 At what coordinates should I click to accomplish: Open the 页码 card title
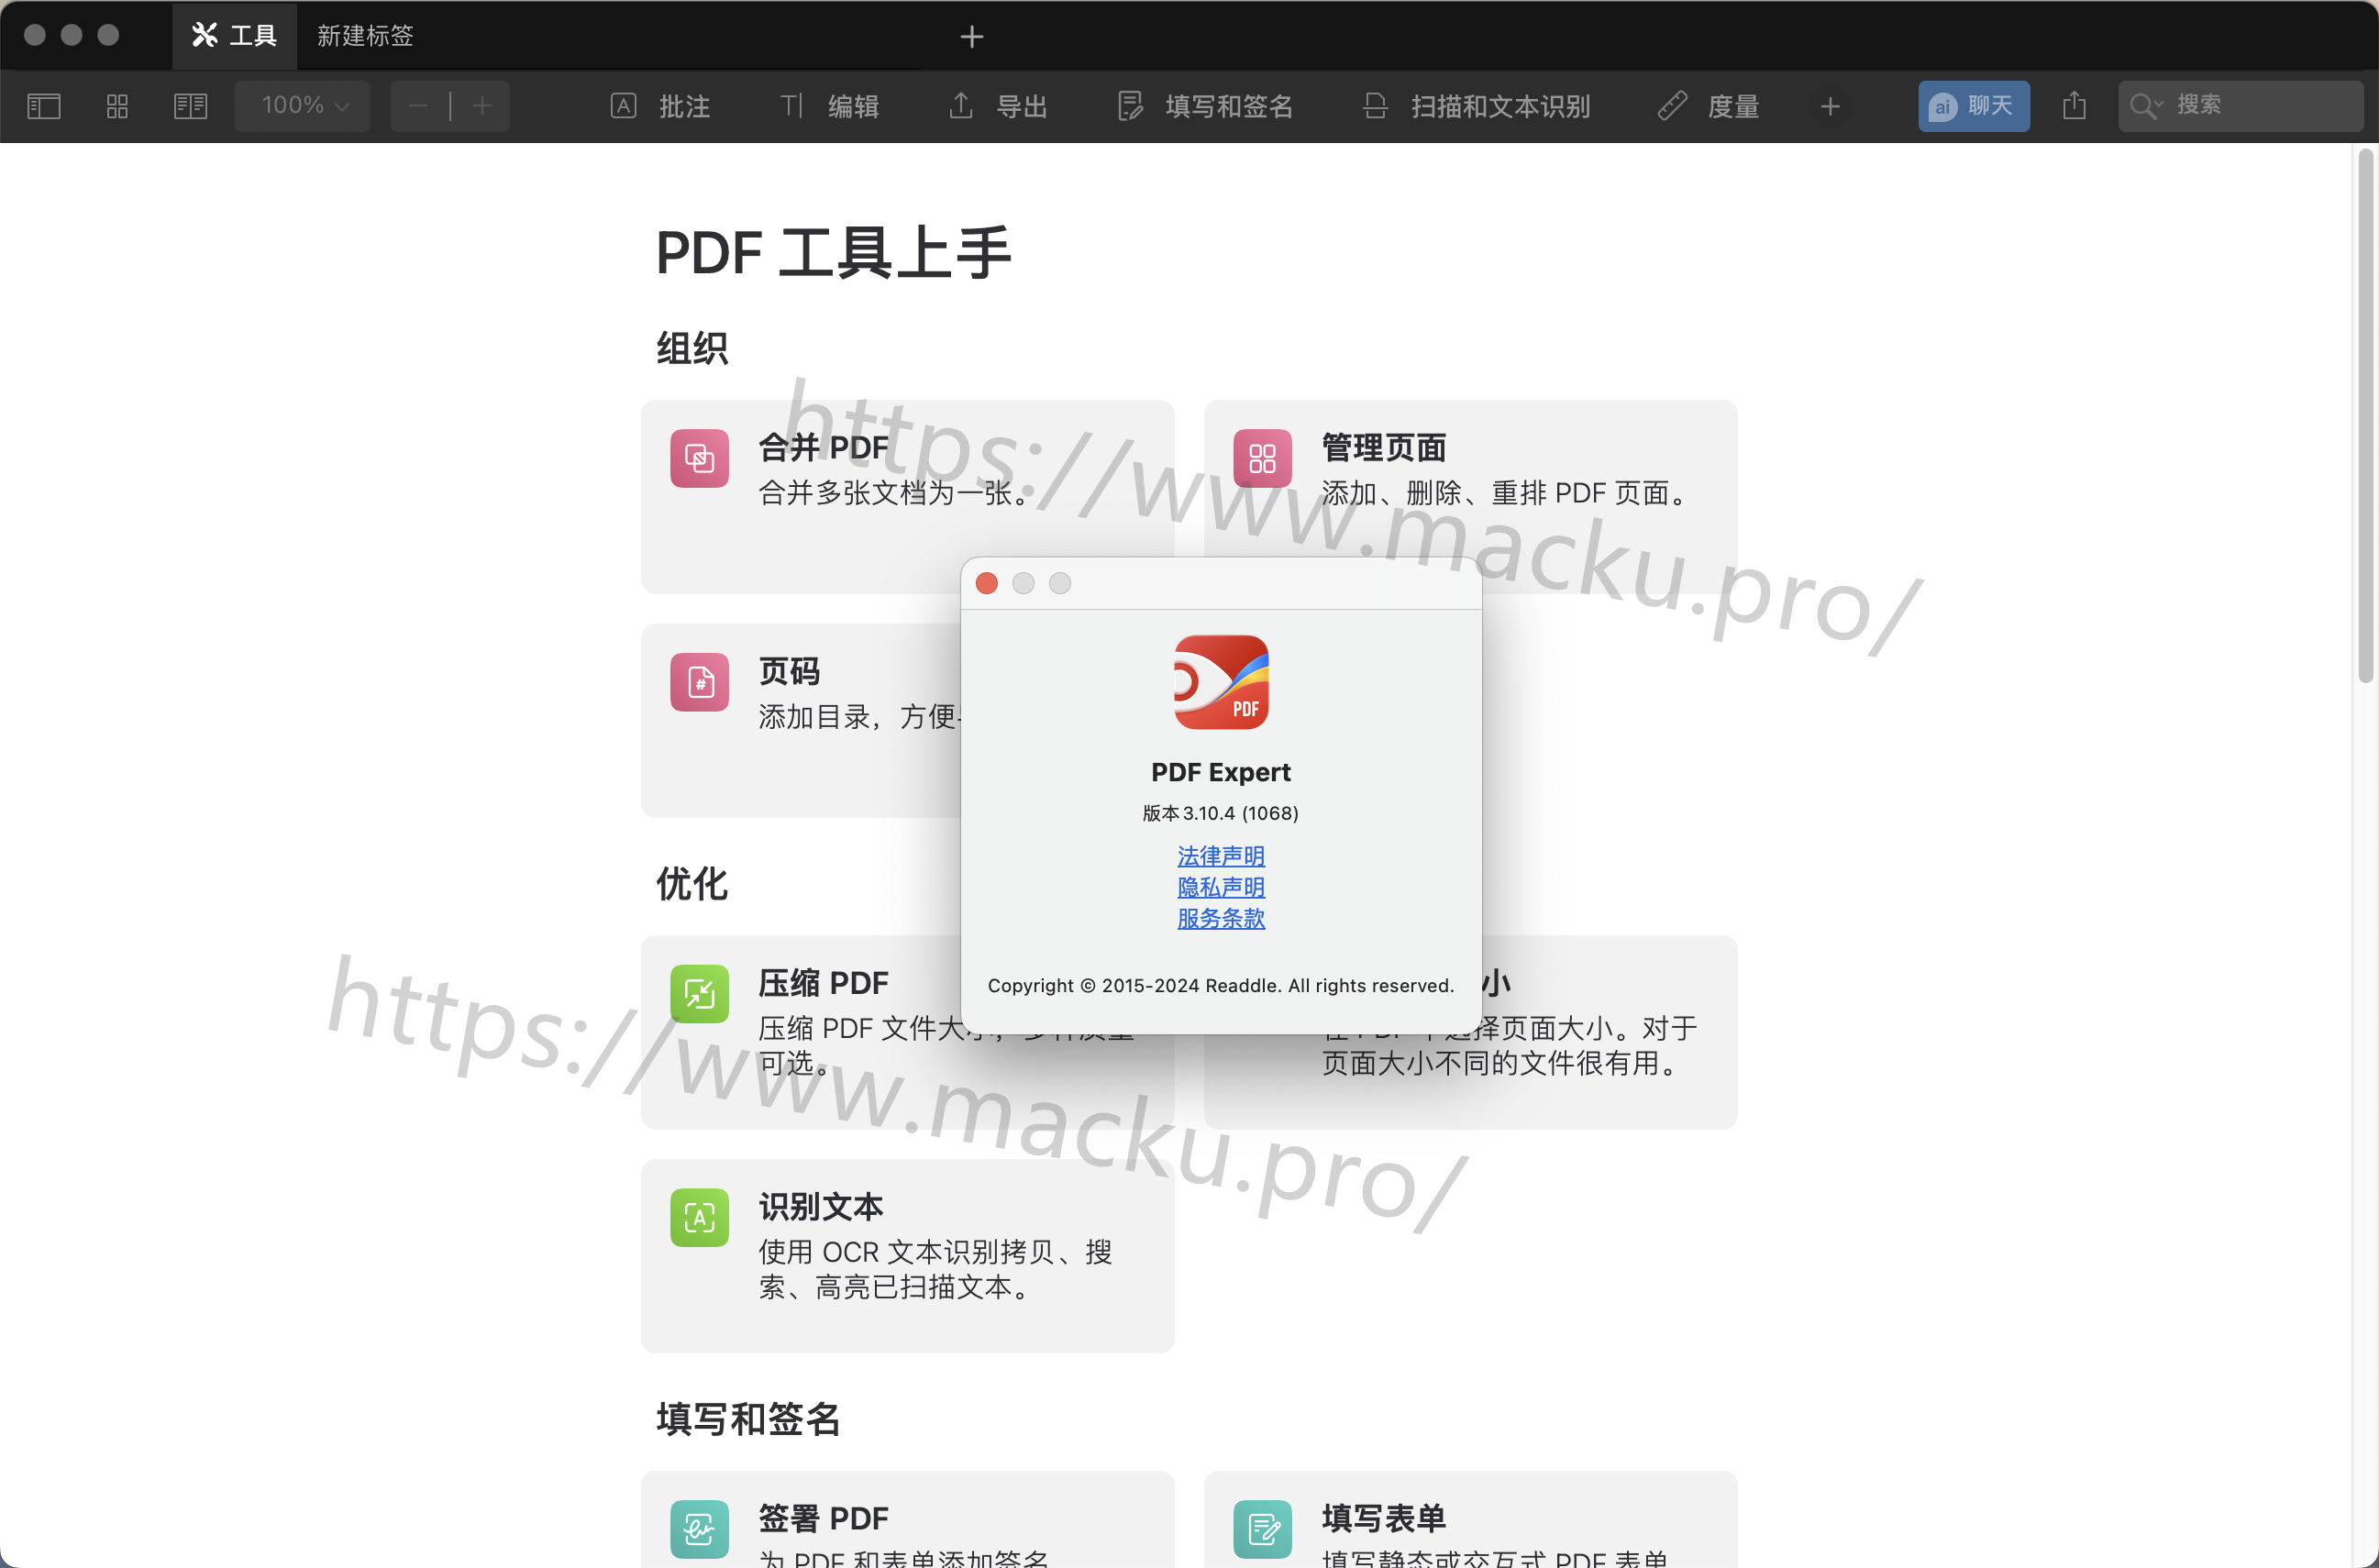pyautogui.click(x=789, y=671)
